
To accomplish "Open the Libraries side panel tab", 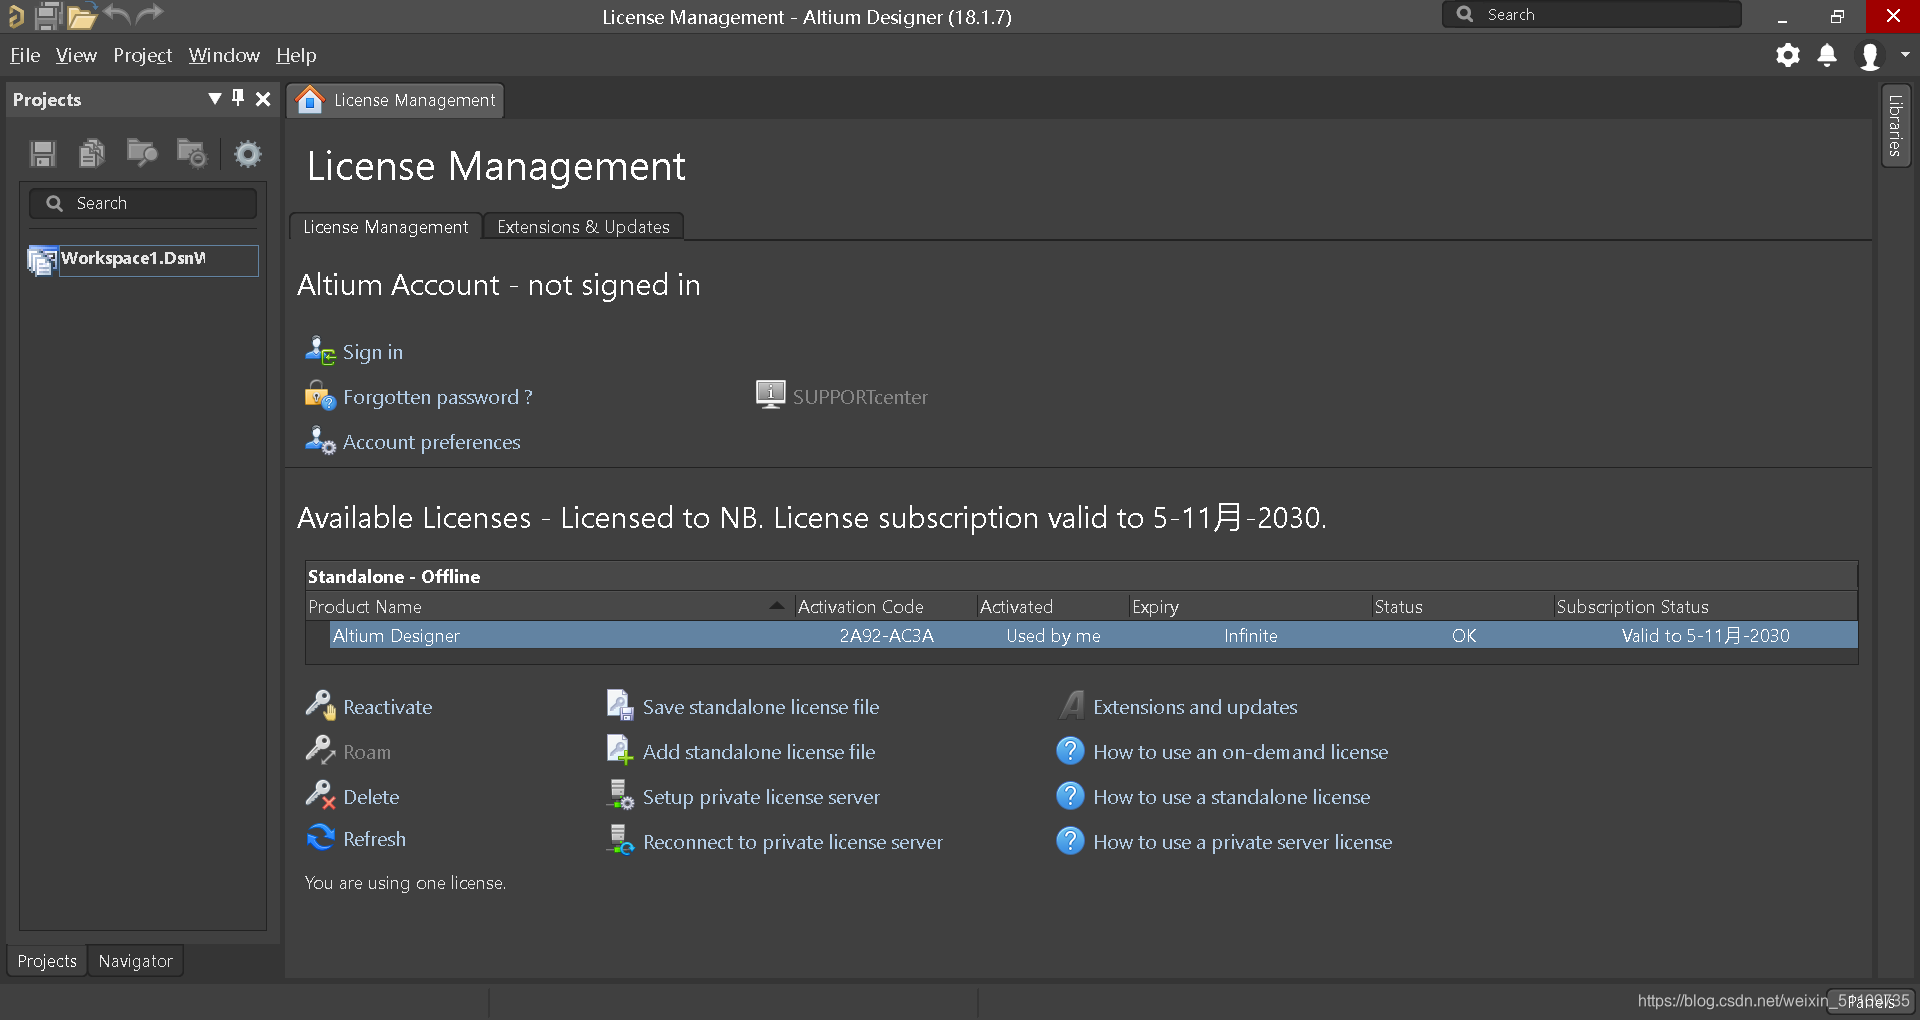I will point(1895,126).
